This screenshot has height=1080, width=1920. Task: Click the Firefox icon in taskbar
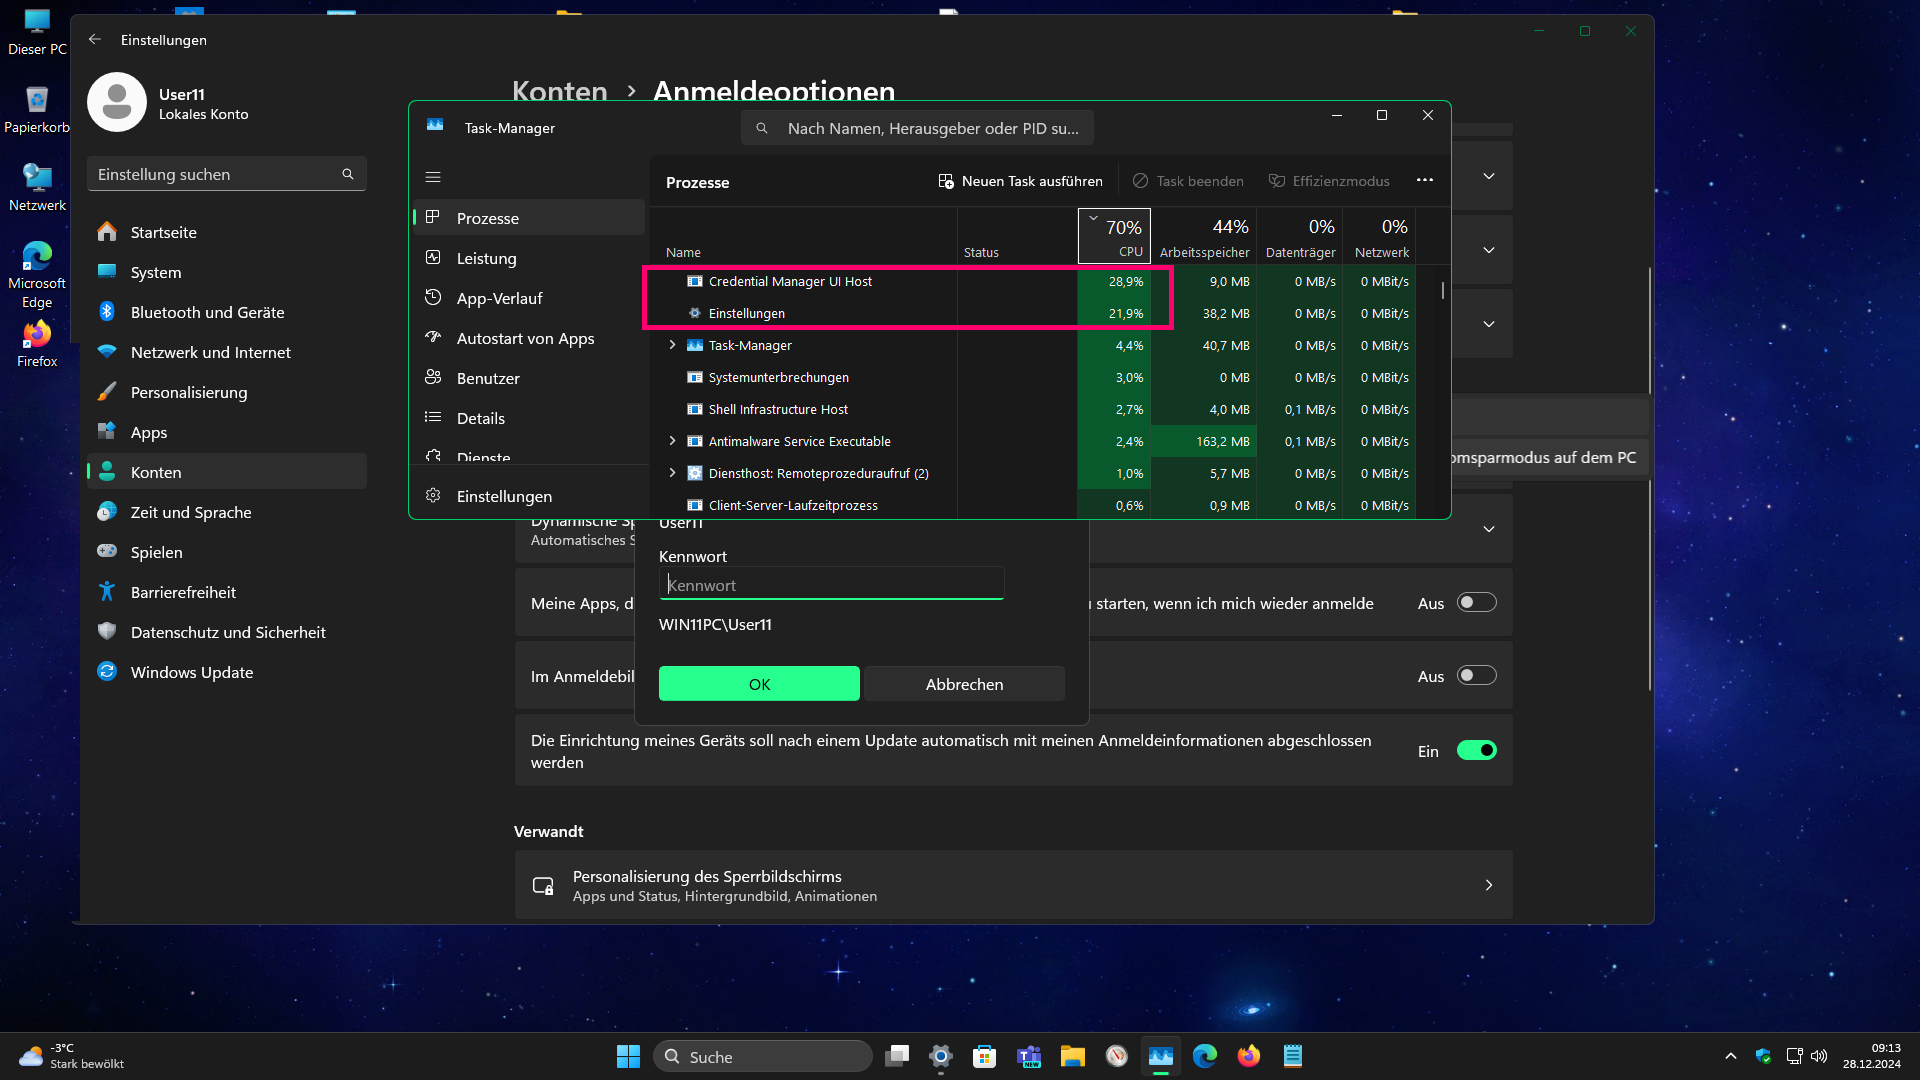click(x=1249, y=1056)
